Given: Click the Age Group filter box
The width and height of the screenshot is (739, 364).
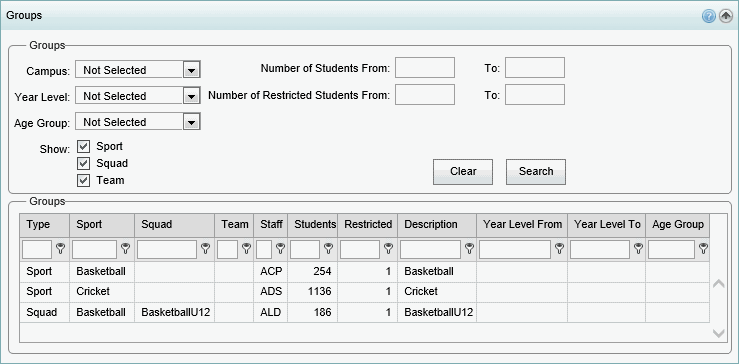Looking at the screenshot, I should pos(671,249).
